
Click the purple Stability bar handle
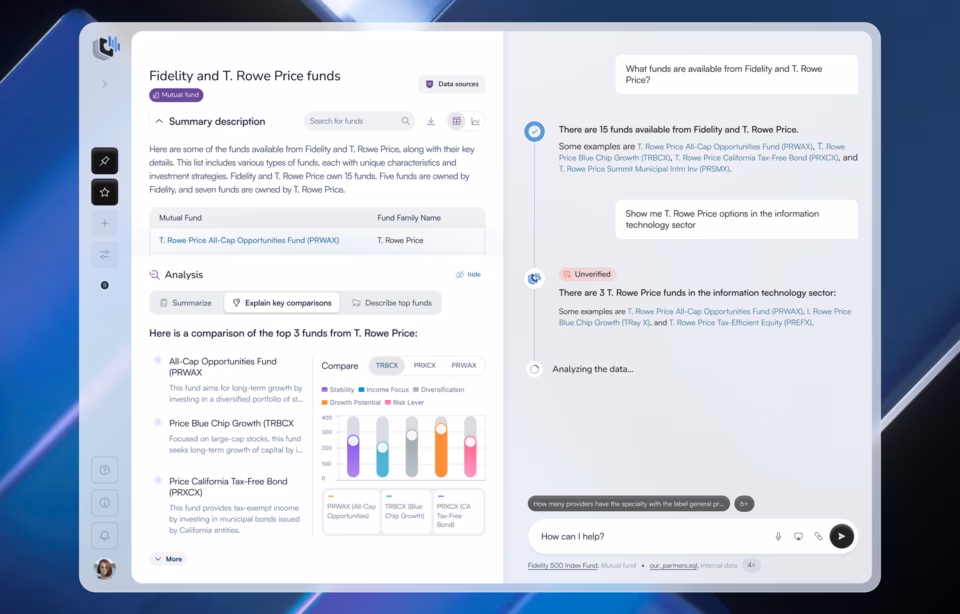353,441
